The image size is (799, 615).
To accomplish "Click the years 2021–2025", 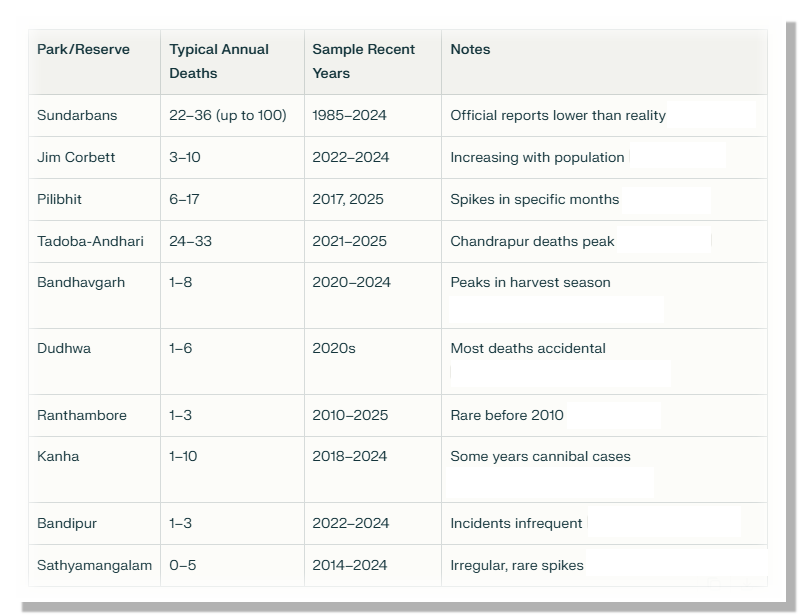I will click(x=350, y=241).
